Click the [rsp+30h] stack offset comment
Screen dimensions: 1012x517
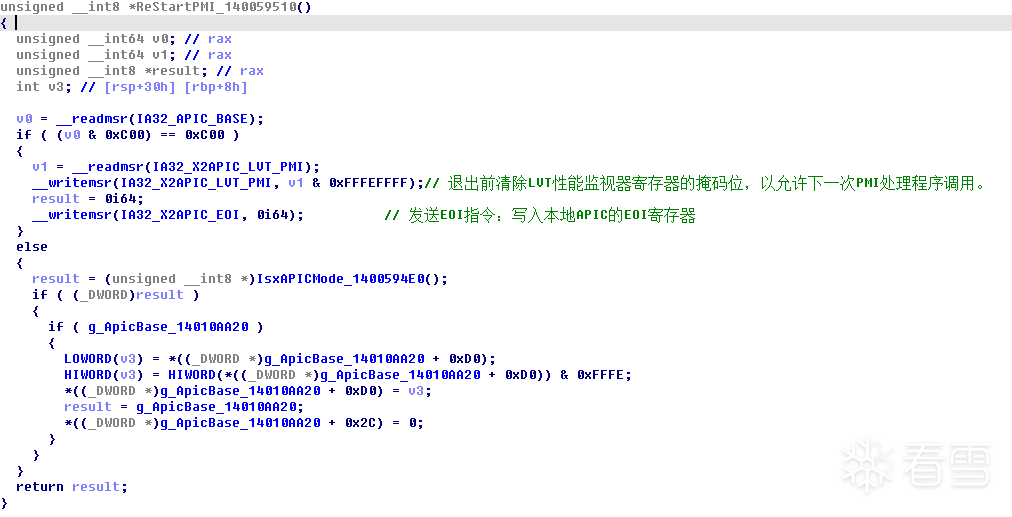(140, 87)
